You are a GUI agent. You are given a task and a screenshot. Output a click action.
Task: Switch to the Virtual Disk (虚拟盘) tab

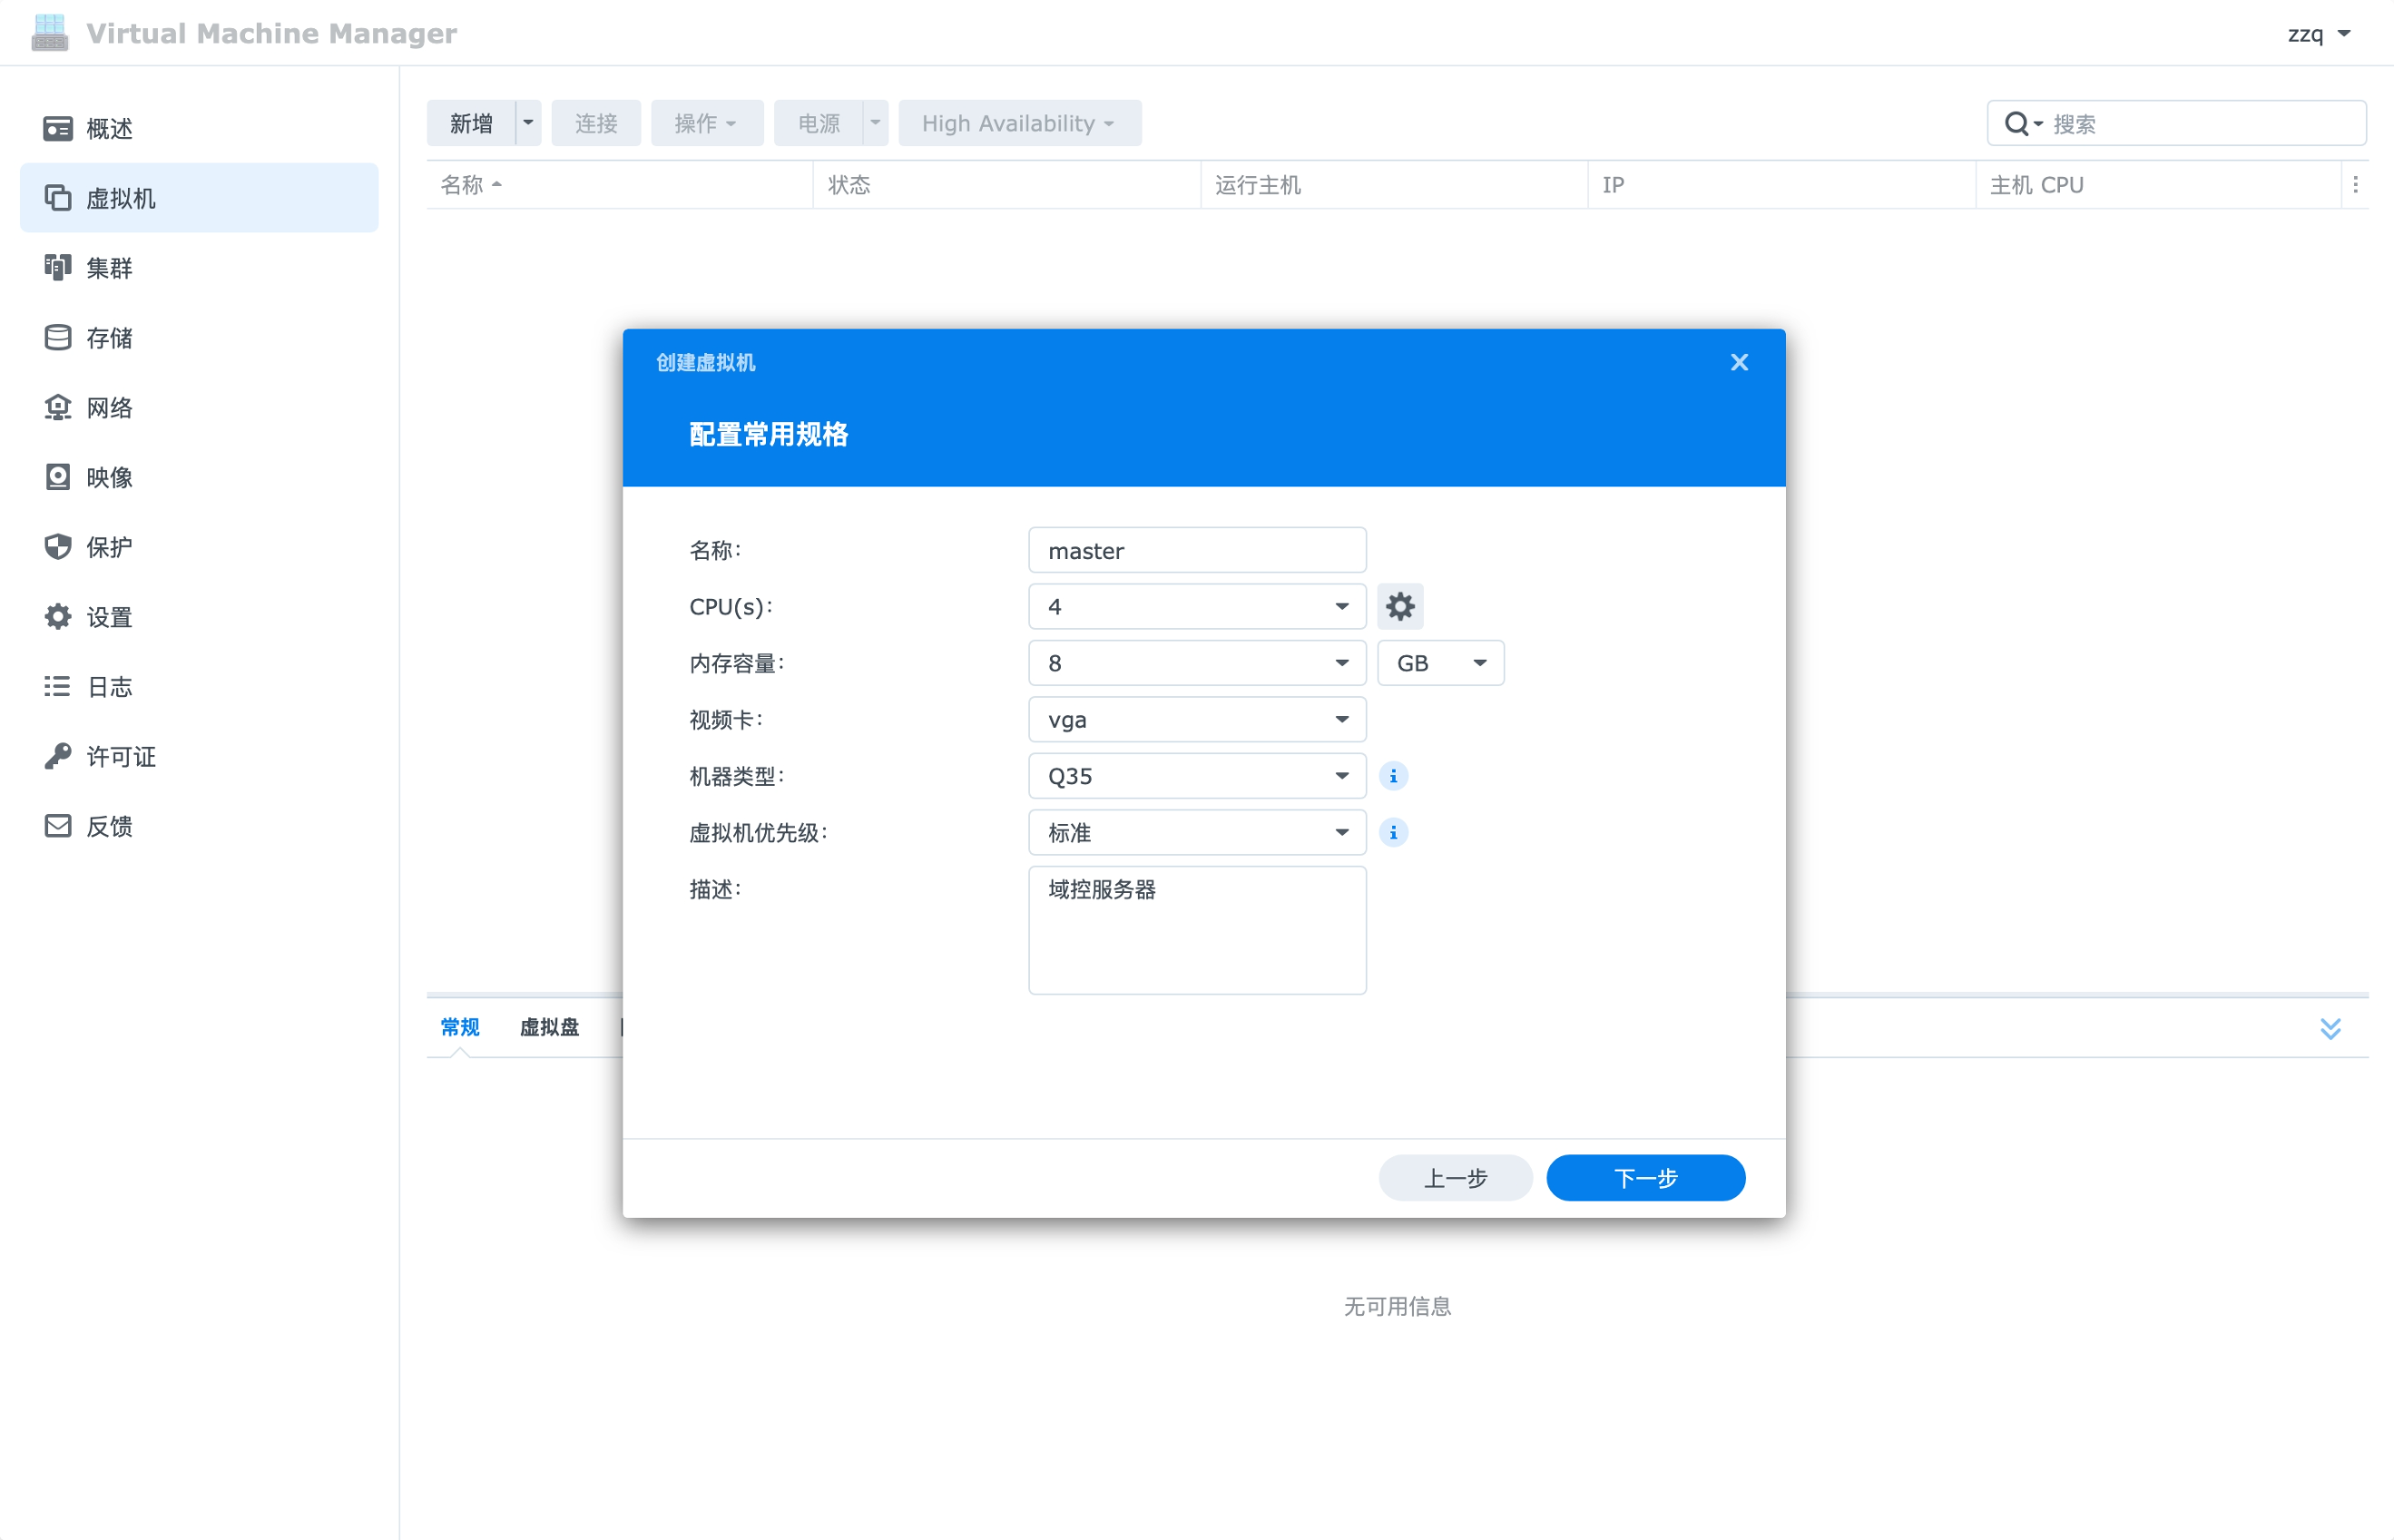pyautogui.click(x=549, y=1027)
